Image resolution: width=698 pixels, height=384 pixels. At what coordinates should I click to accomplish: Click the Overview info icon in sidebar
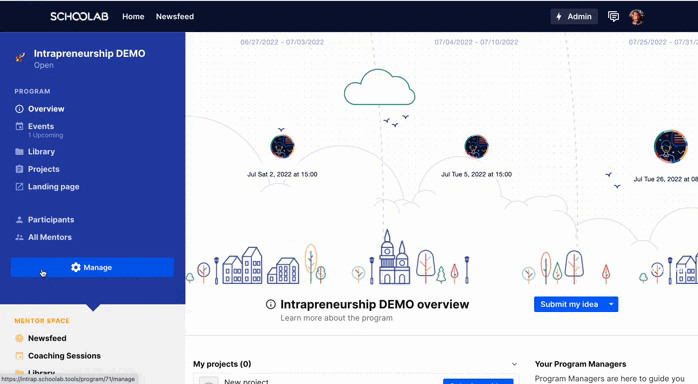[x=19, y=109]
